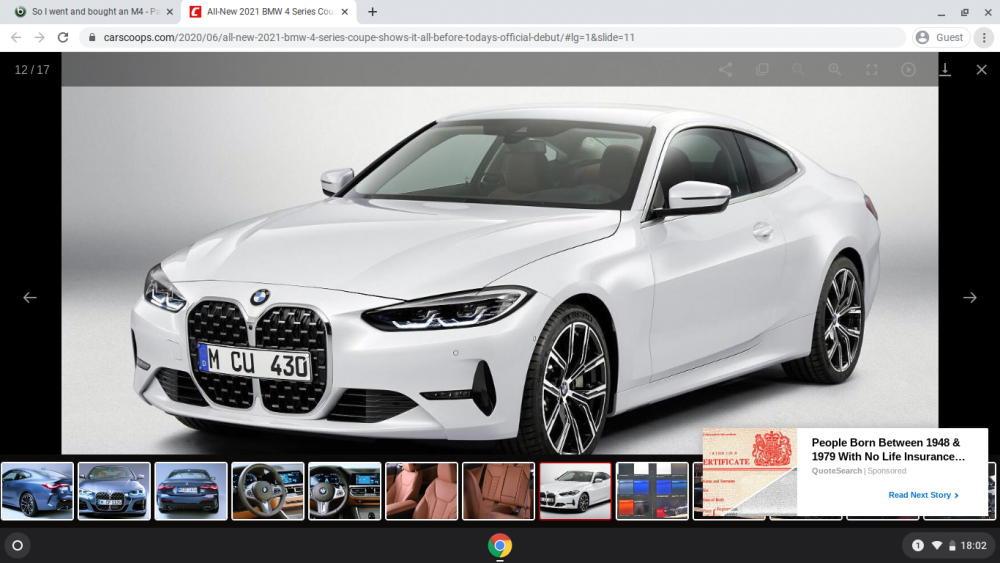
Task: Open the blue BMW front grille thumbnail
Action: [x=114, y=491]
